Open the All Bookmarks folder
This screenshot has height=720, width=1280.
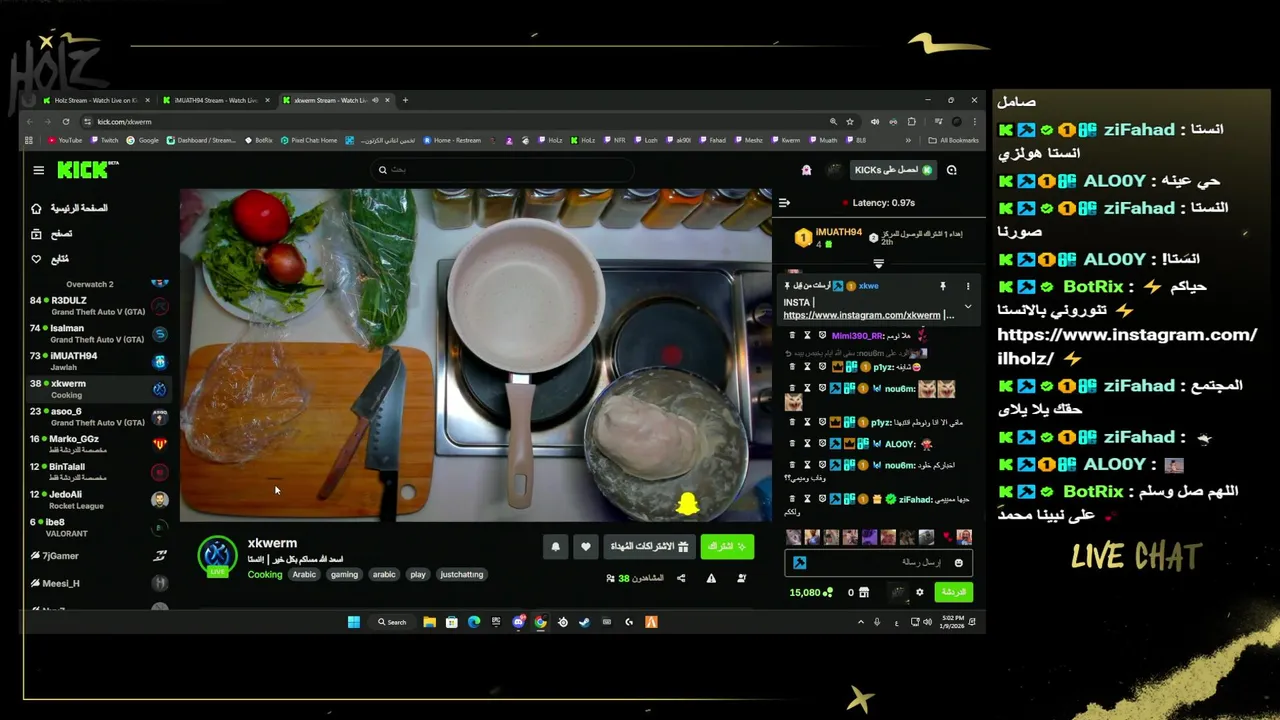954,140
